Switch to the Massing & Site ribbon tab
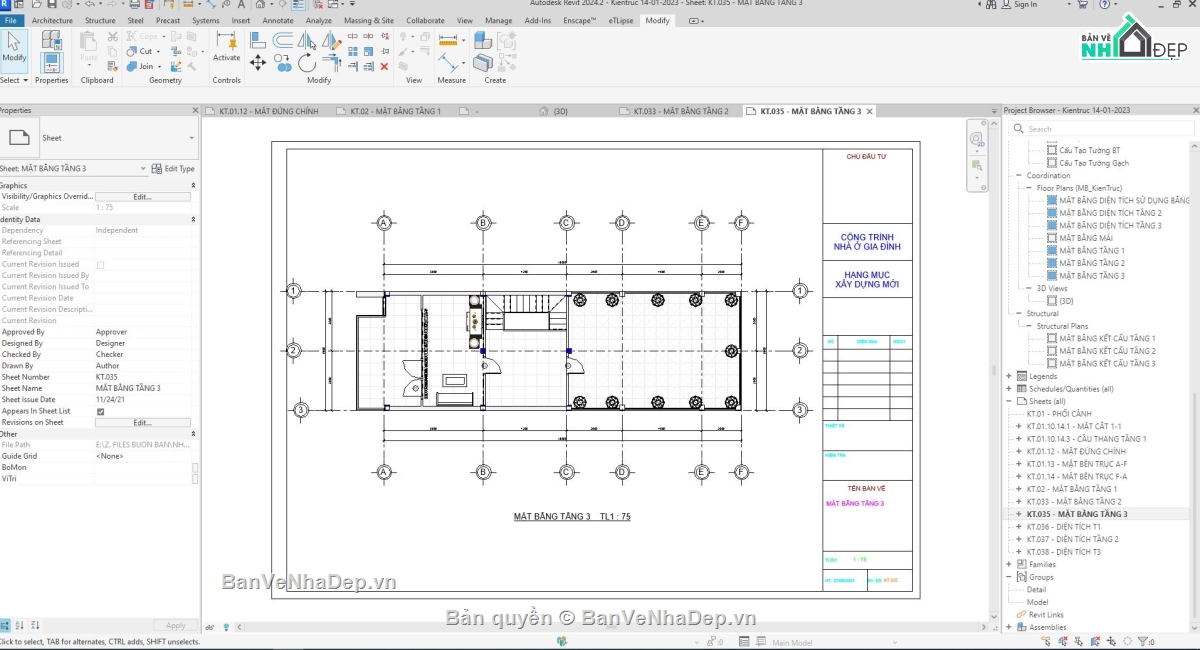Image resolution: width=1200 pixels, height=650 pixels. (368, 19)
